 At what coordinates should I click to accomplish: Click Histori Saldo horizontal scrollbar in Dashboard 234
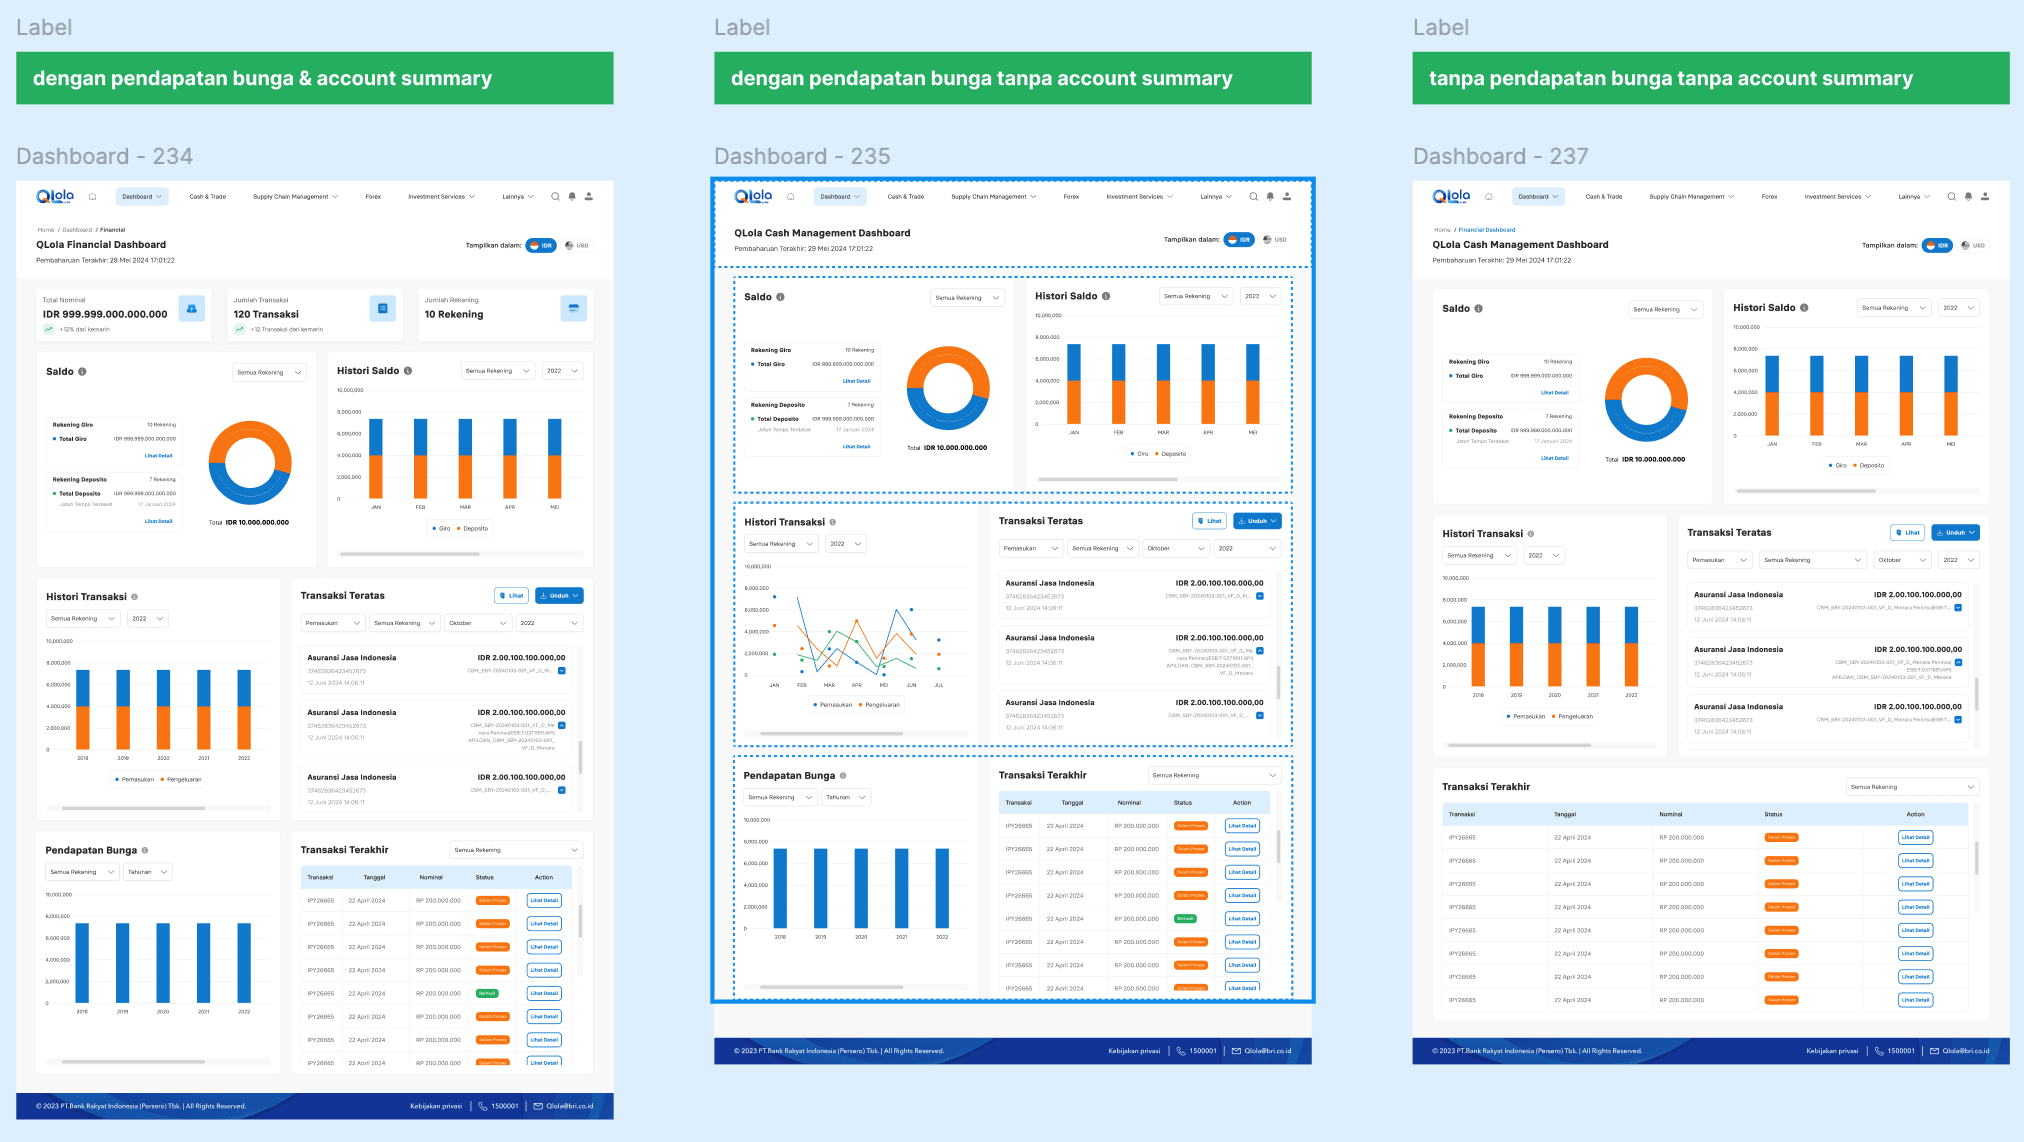tap(412, 553)
